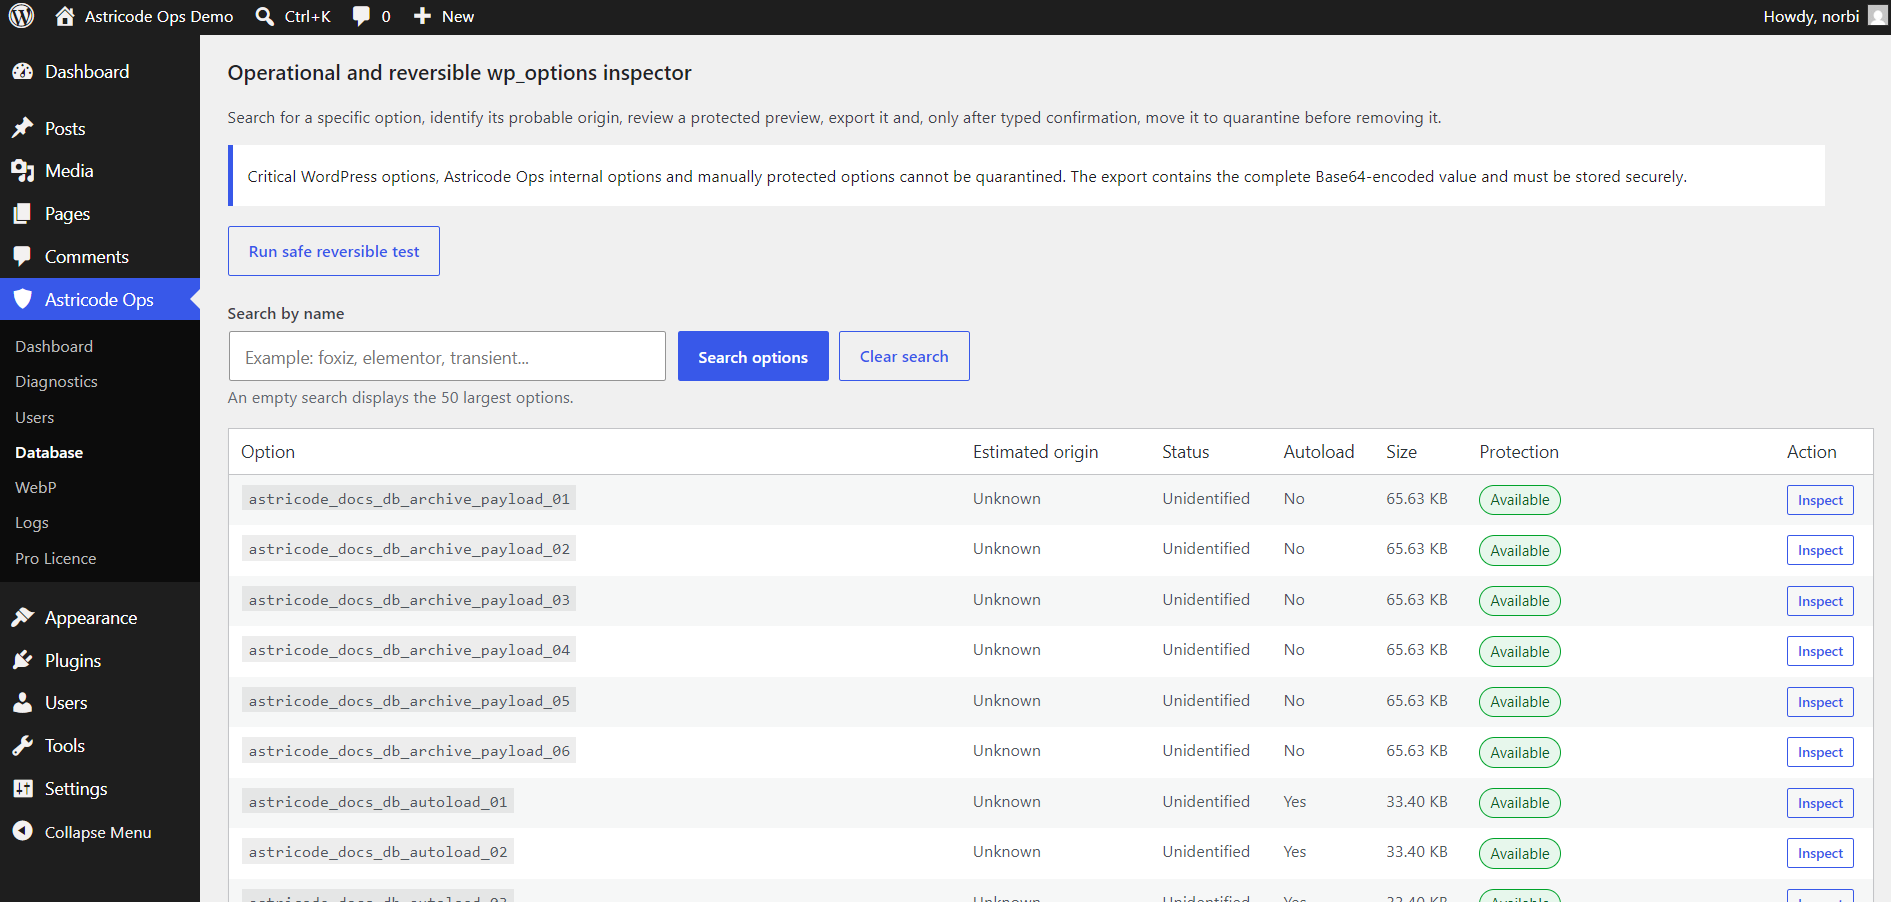Inspect astricode_docs_db_archive_payload_01 option

tap(1820, 500)
